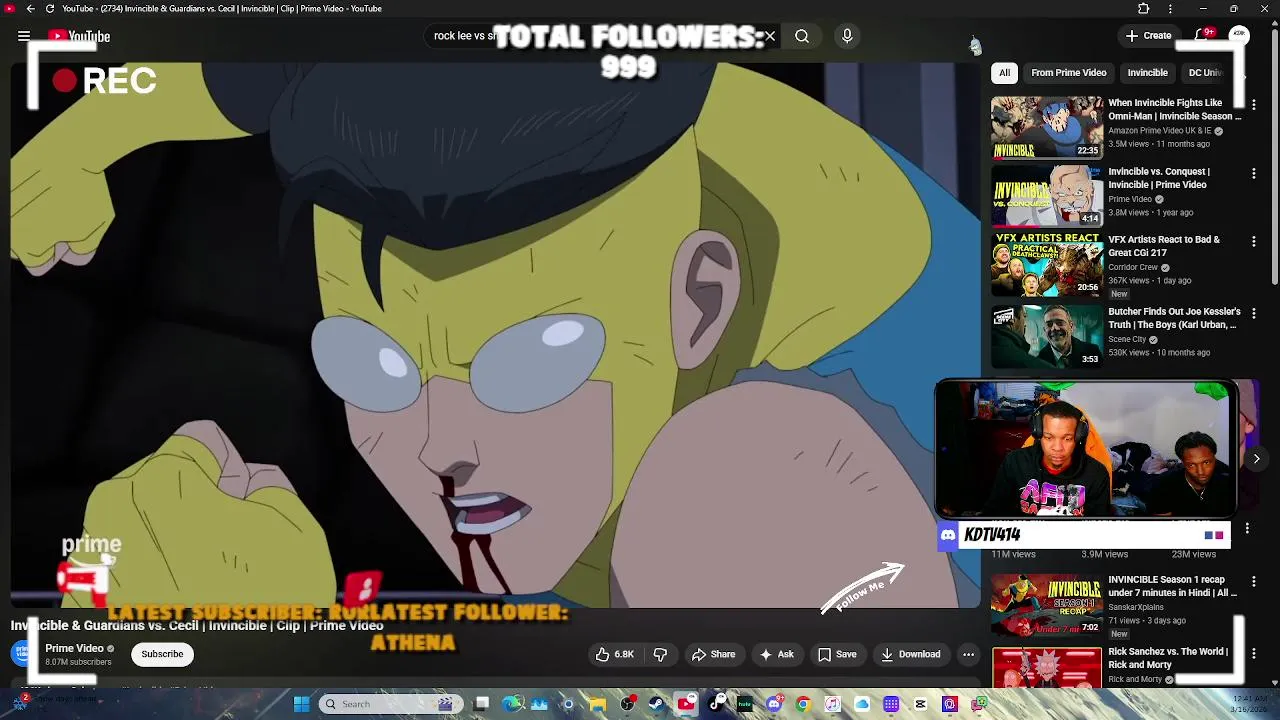The width and height of the screenshot is (1280, 720).
Task: Download the video
Action: [910, 654]
